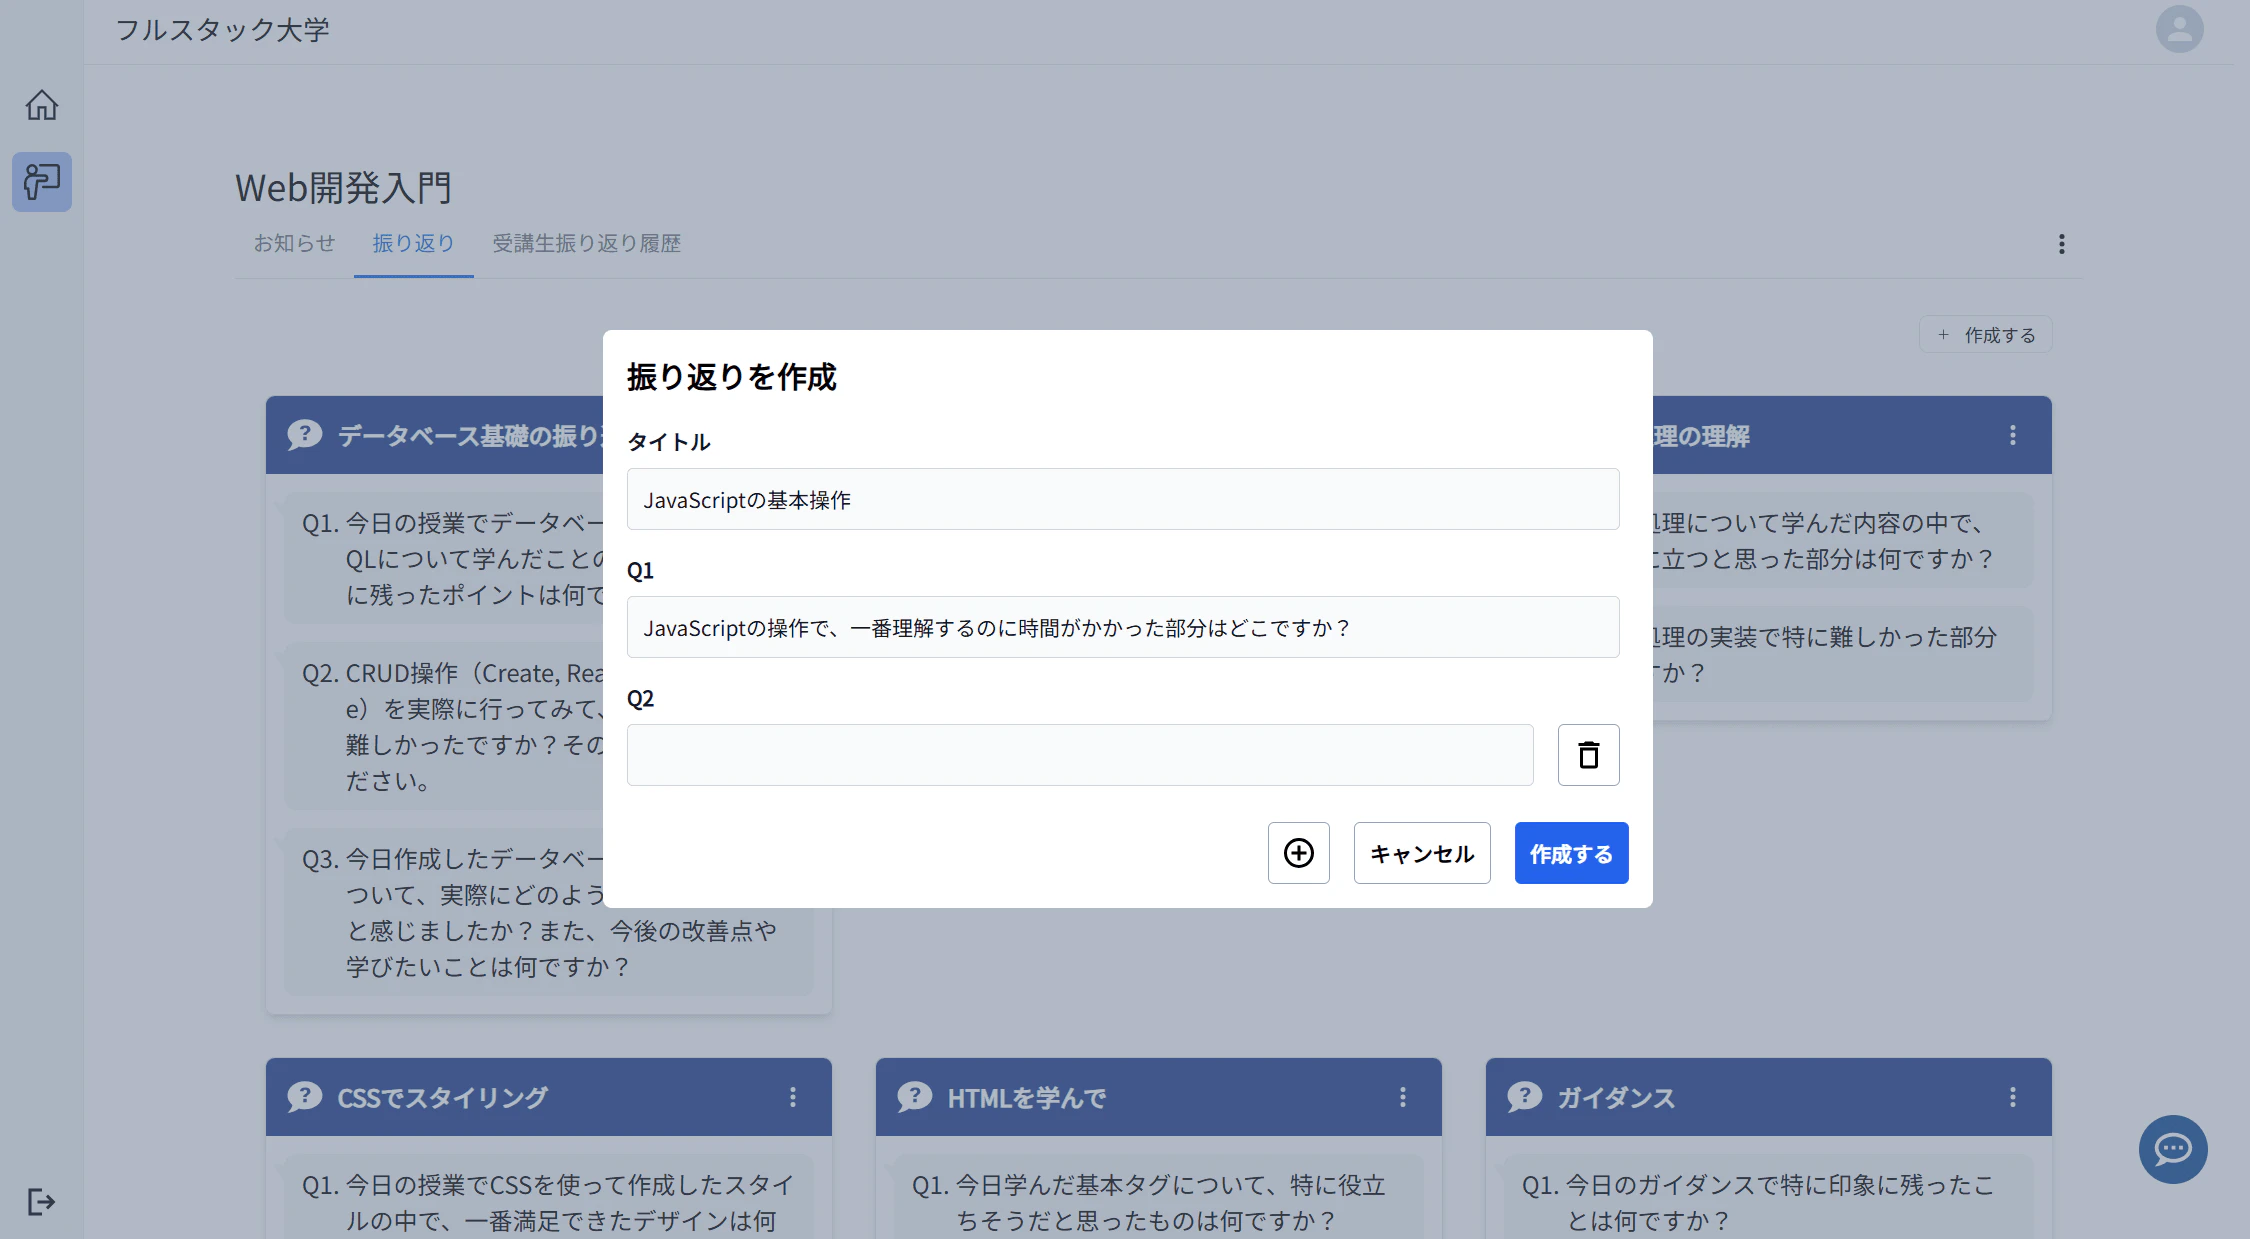Open kebab menu on ガイダンス card
This screenshot has height=1239, width=2250.
point(2012,1097)
